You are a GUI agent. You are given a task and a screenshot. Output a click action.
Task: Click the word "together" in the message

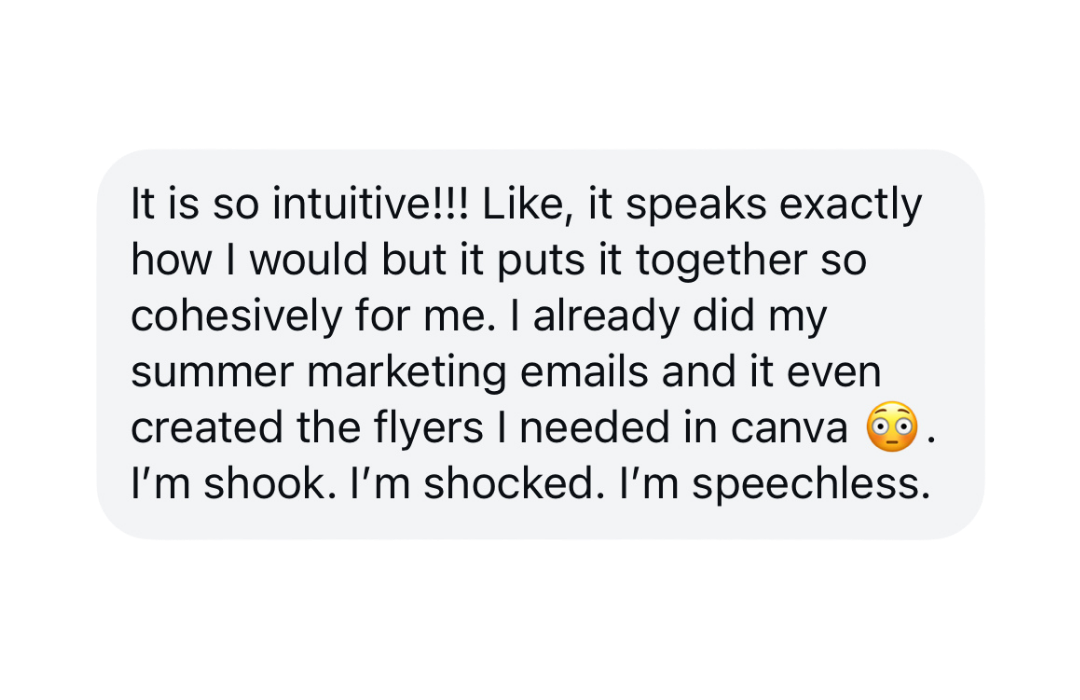tap(720, 263)
